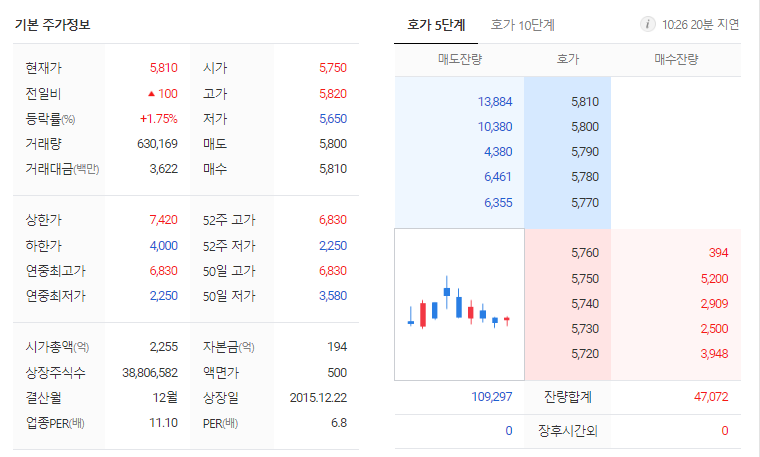Click the 52주 고가 value 6,830
The image size is (760, 457).
pos(333,220)
